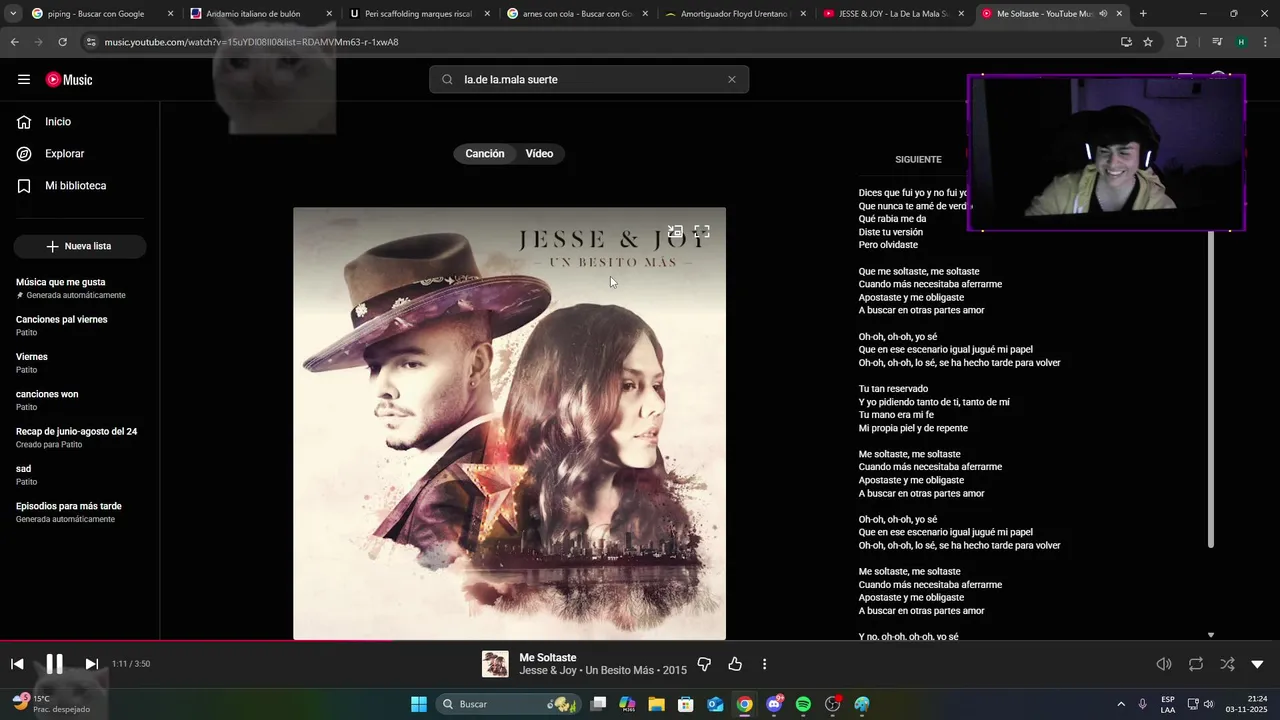The width and height of the screenshot is (1280, 720).
Task: Open Discord from the taskbar
Action: [x=774, y=704]
